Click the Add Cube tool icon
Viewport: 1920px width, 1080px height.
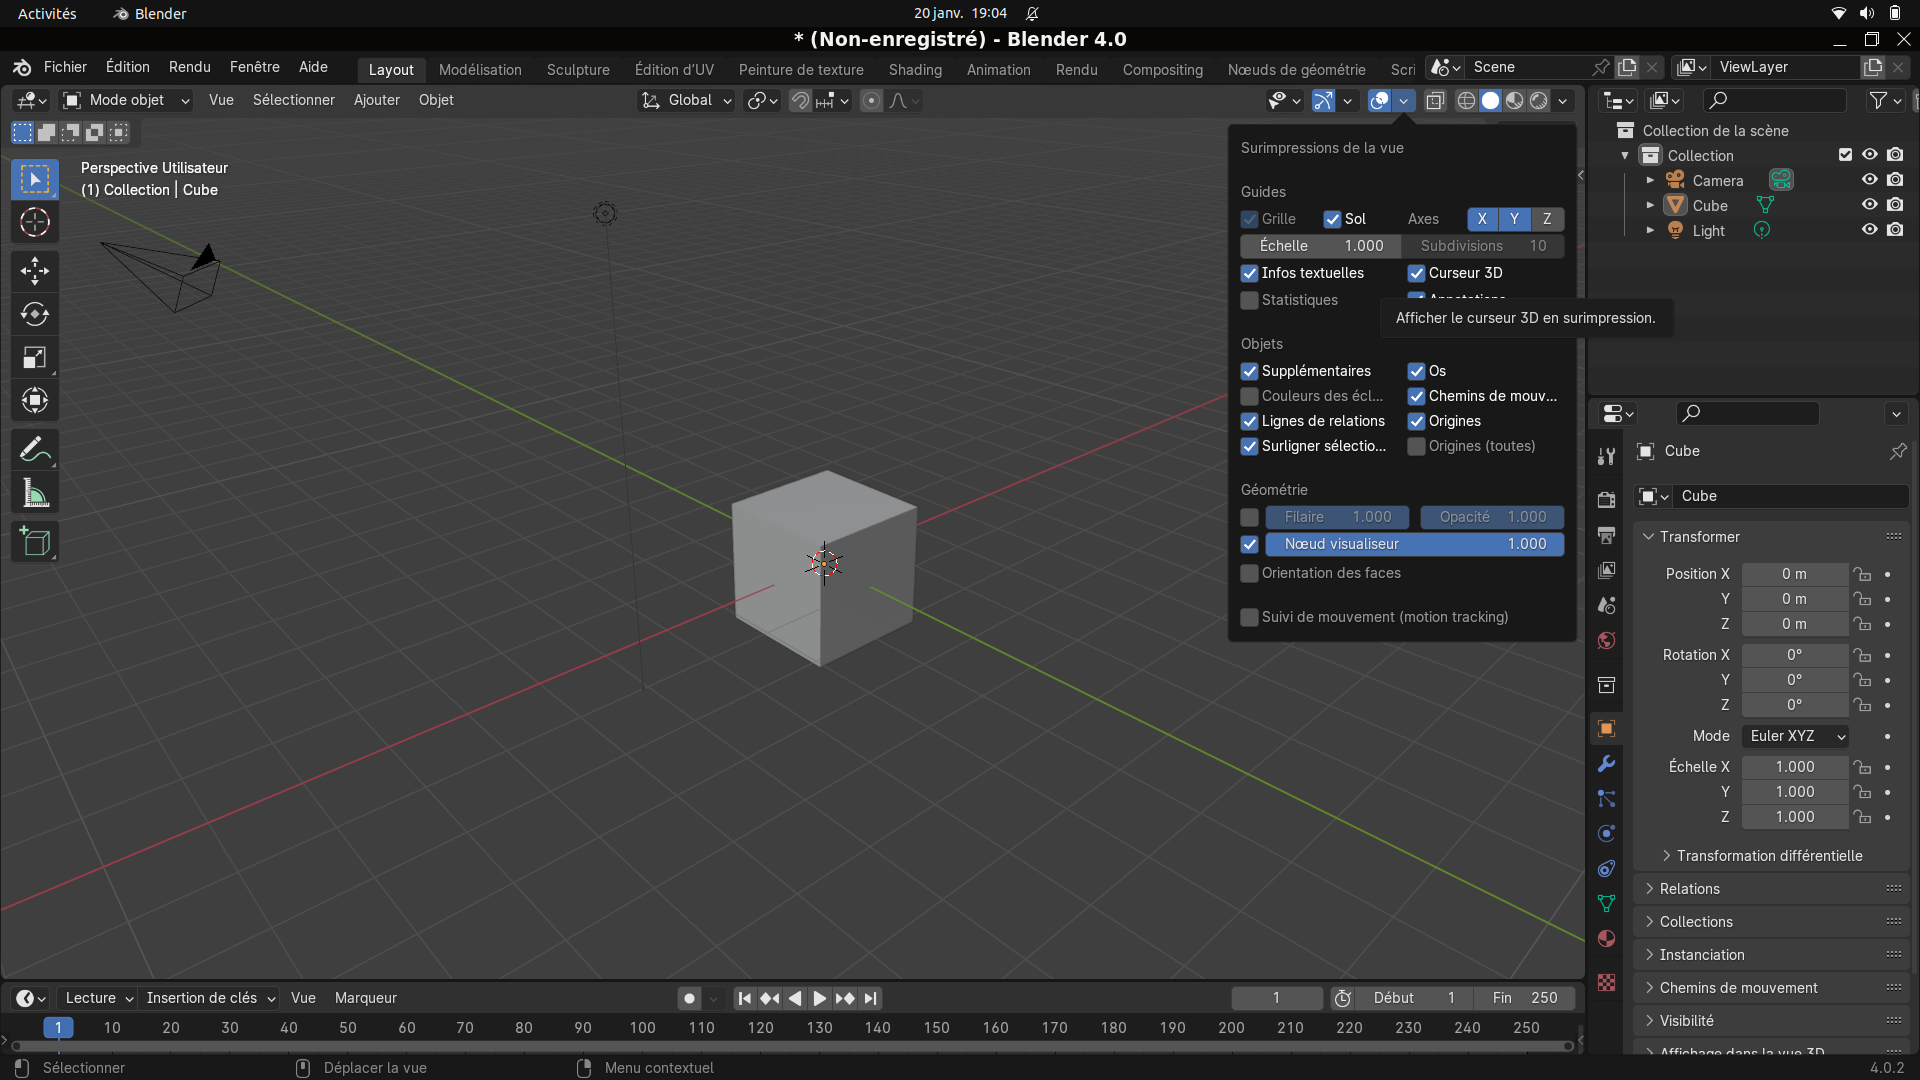(35, 542)
